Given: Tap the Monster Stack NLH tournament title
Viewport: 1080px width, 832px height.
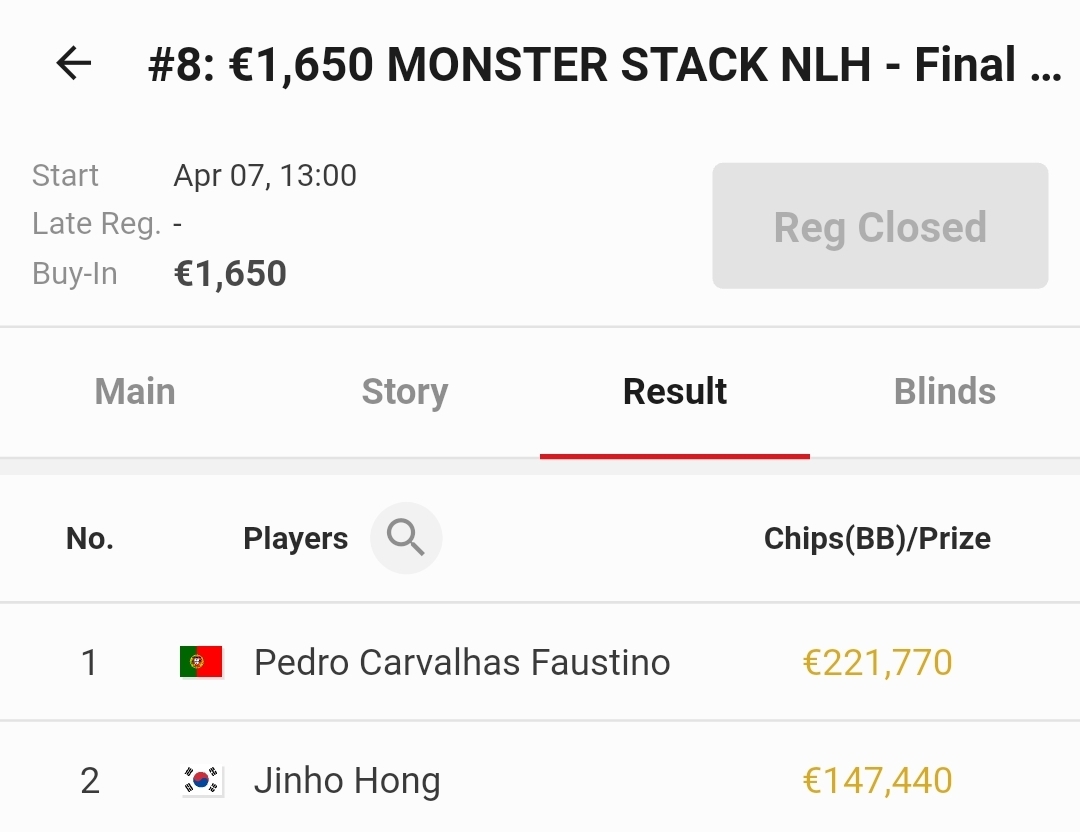Looking at the screenshot, I should (604, 66).
